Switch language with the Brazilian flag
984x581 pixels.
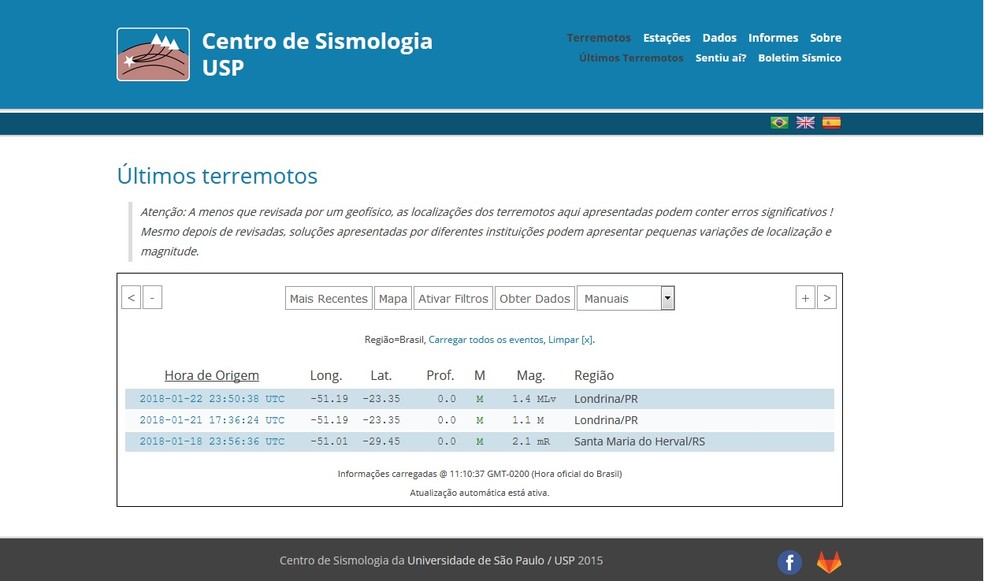pyautogui.click(x=779, y=123)
